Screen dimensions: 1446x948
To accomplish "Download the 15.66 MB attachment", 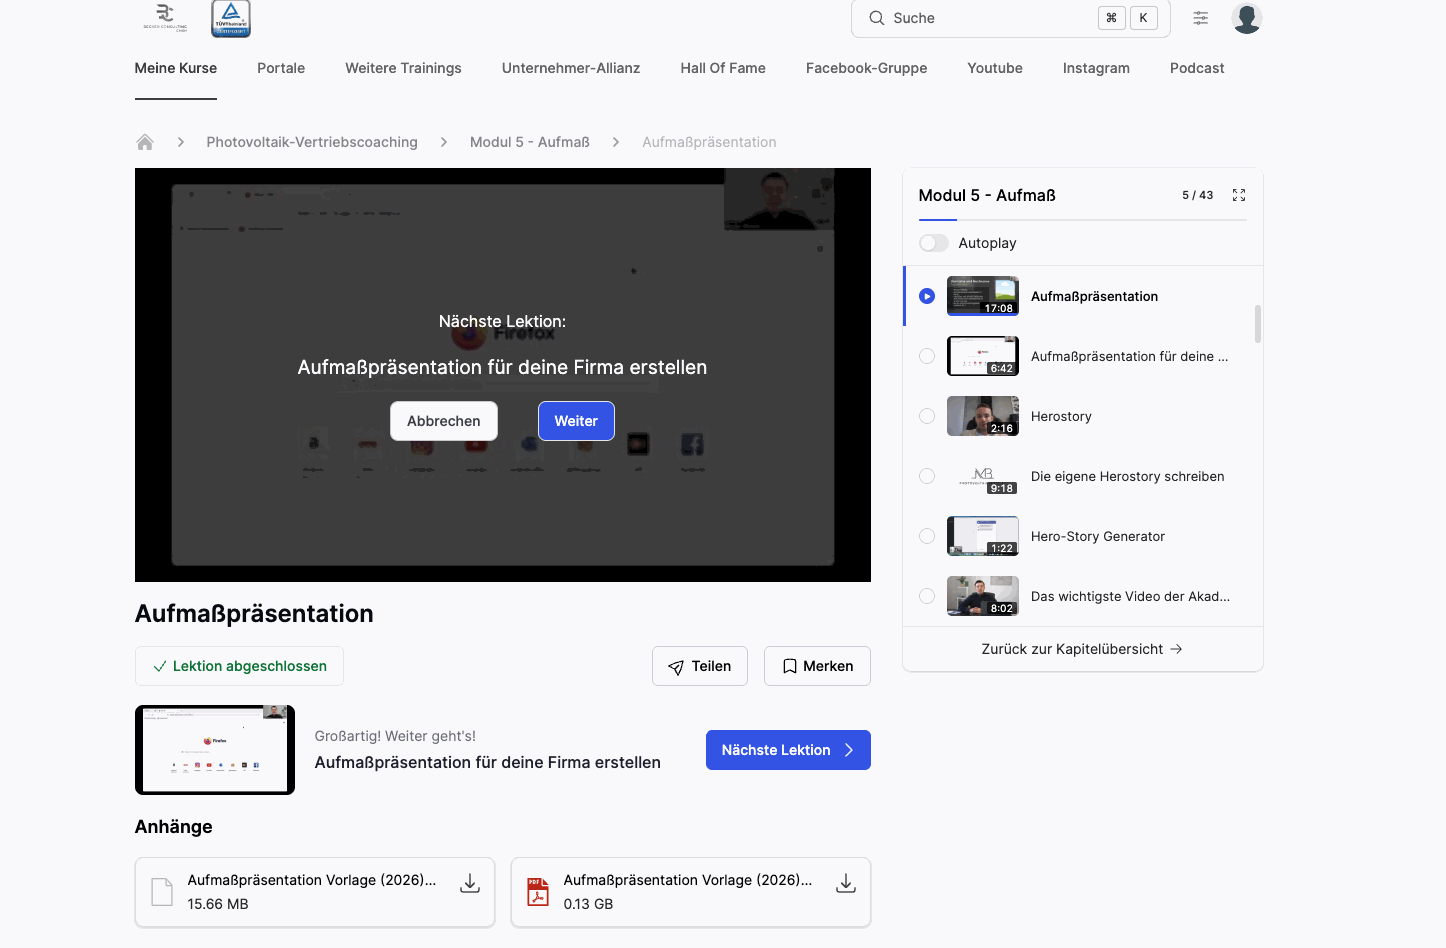I will [x=470, y=883].
